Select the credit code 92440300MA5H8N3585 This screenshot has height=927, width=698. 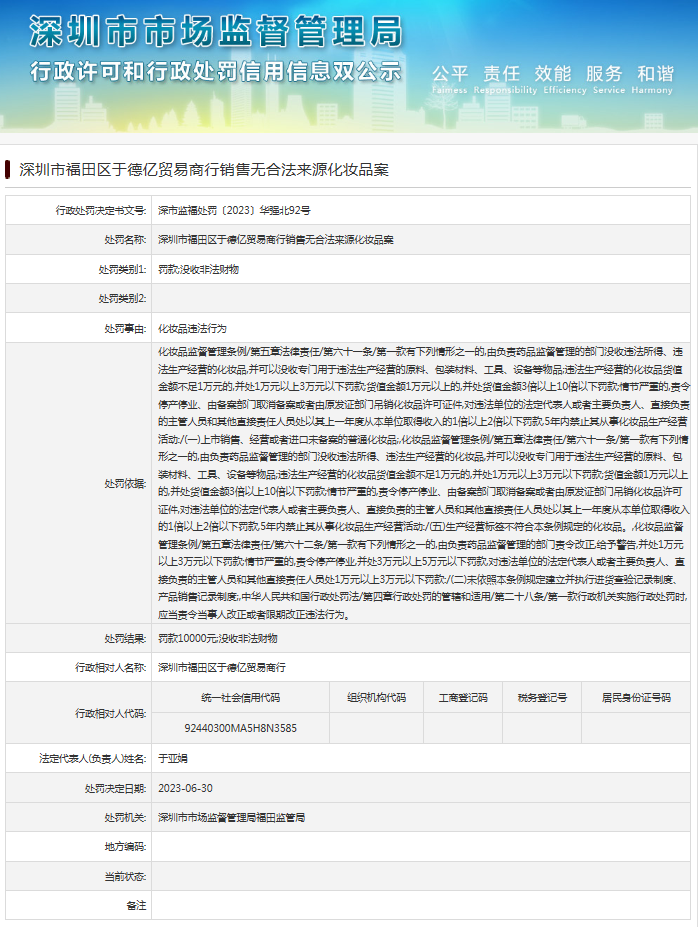click(241, 728)
